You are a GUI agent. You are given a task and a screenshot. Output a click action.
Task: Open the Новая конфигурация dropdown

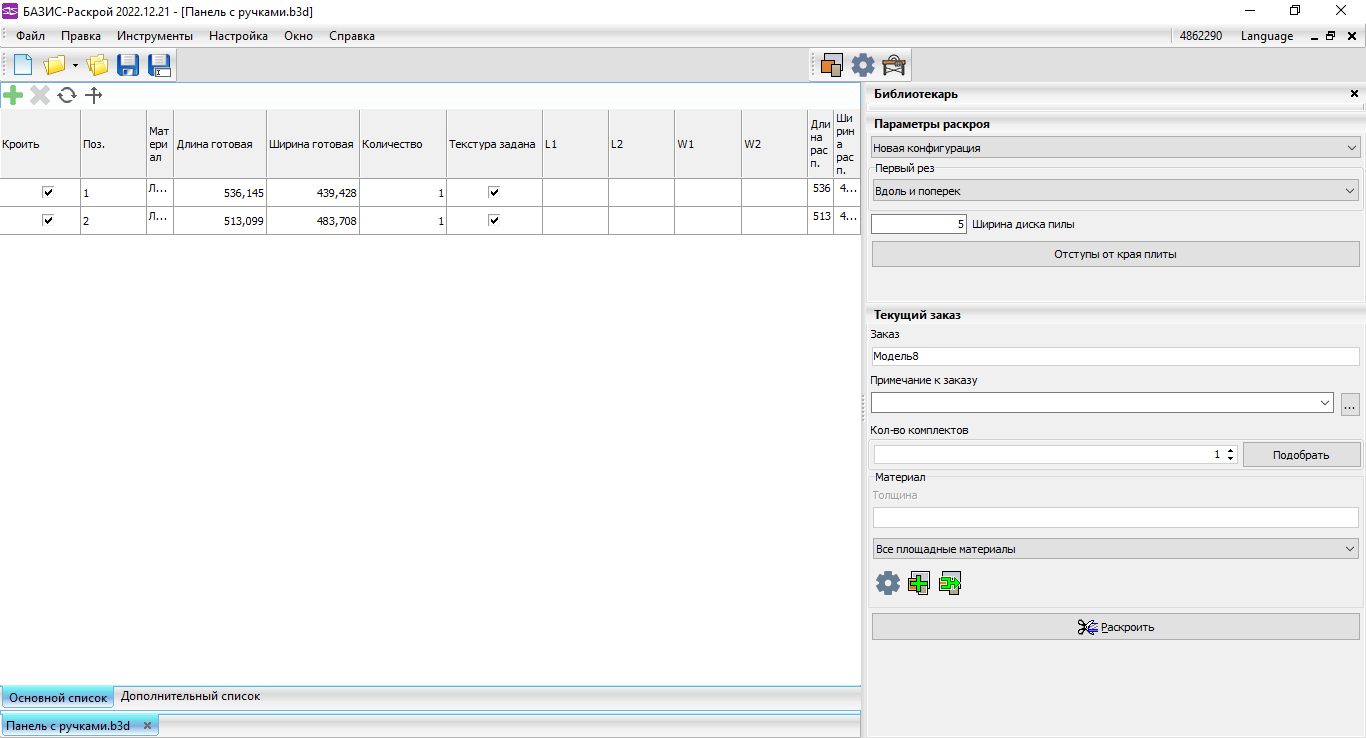coord(1115,148)
